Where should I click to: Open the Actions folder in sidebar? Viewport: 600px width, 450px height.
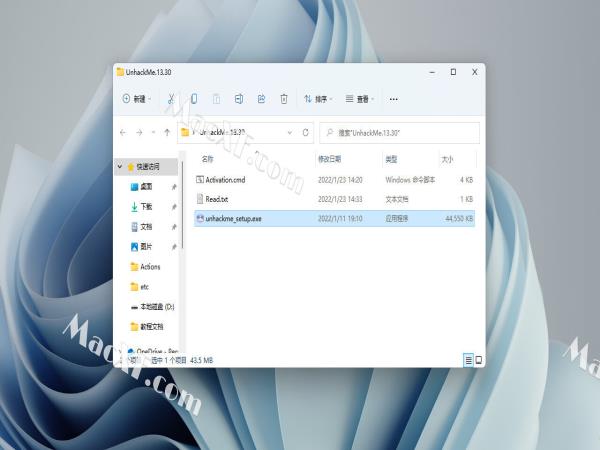pos(145,267)
